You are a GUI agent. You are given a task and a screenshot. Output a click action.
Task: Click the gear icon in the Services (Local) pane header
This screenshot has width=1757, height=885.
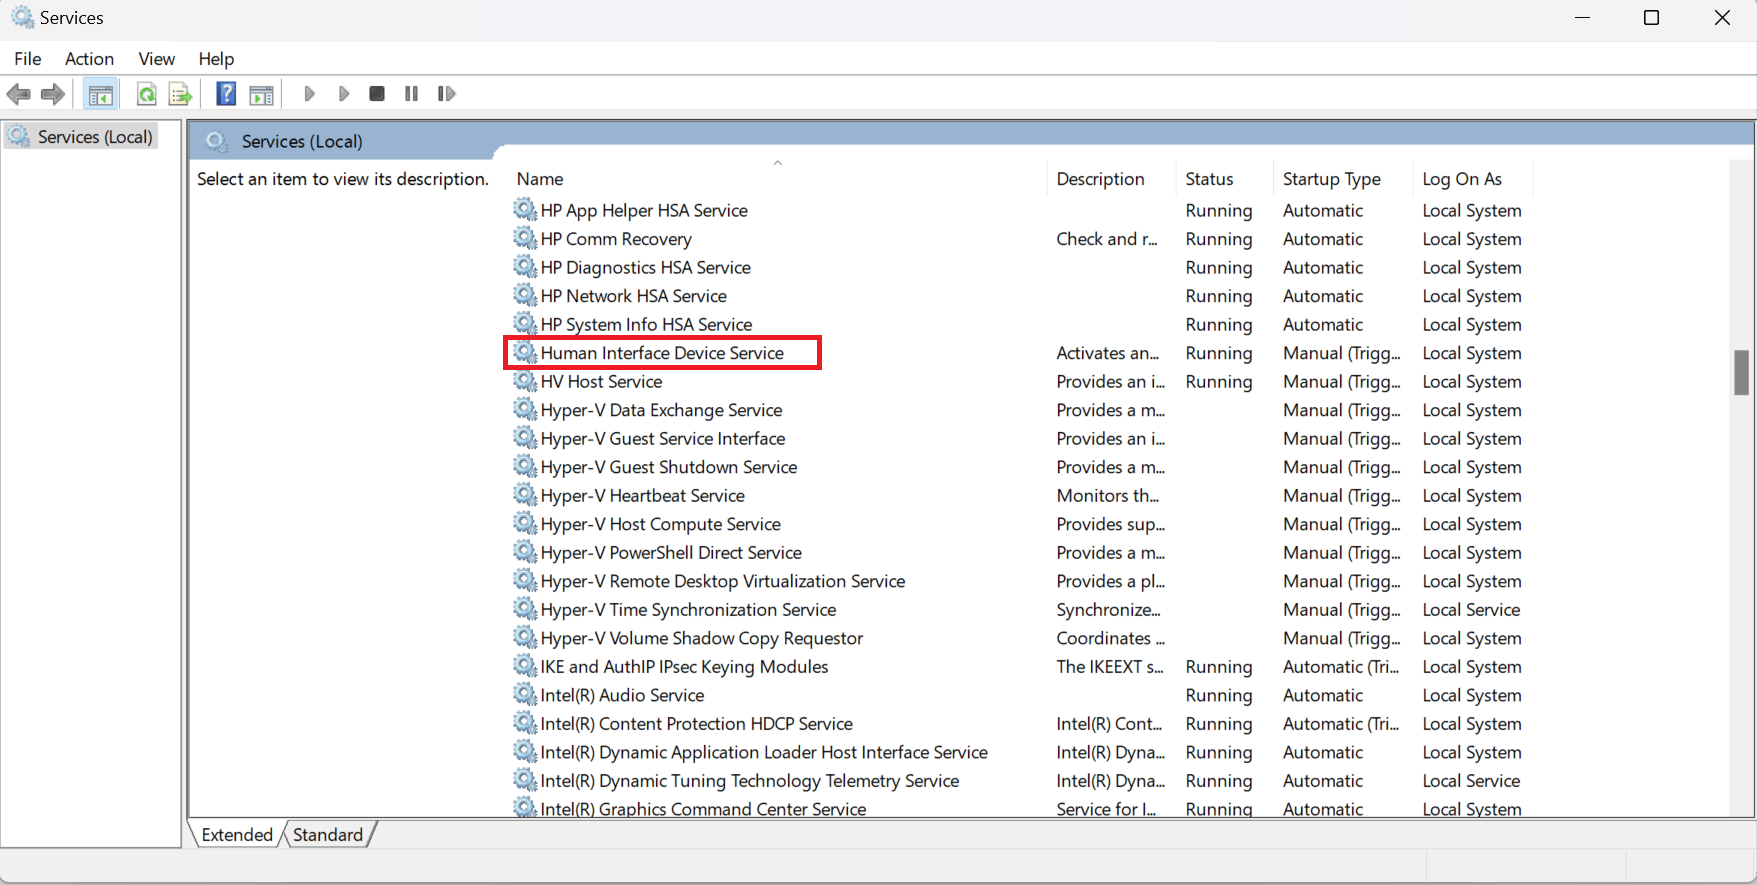(x=217, y=141)
